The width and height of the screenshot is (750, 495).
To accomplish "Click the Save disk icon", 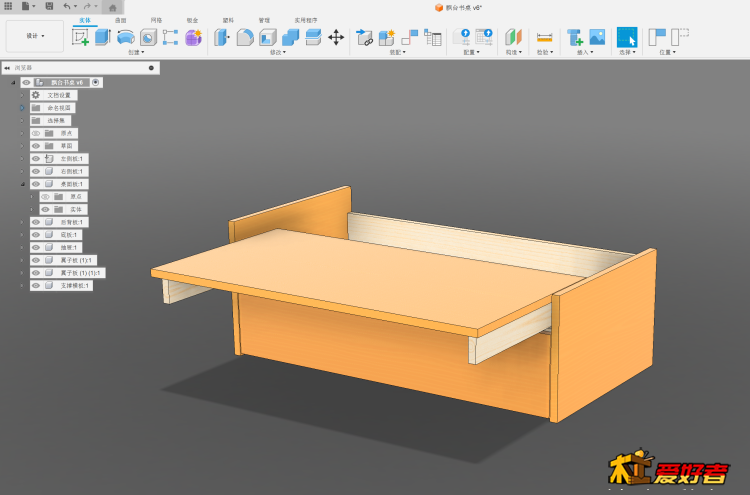I will click(x=49, y=6).
